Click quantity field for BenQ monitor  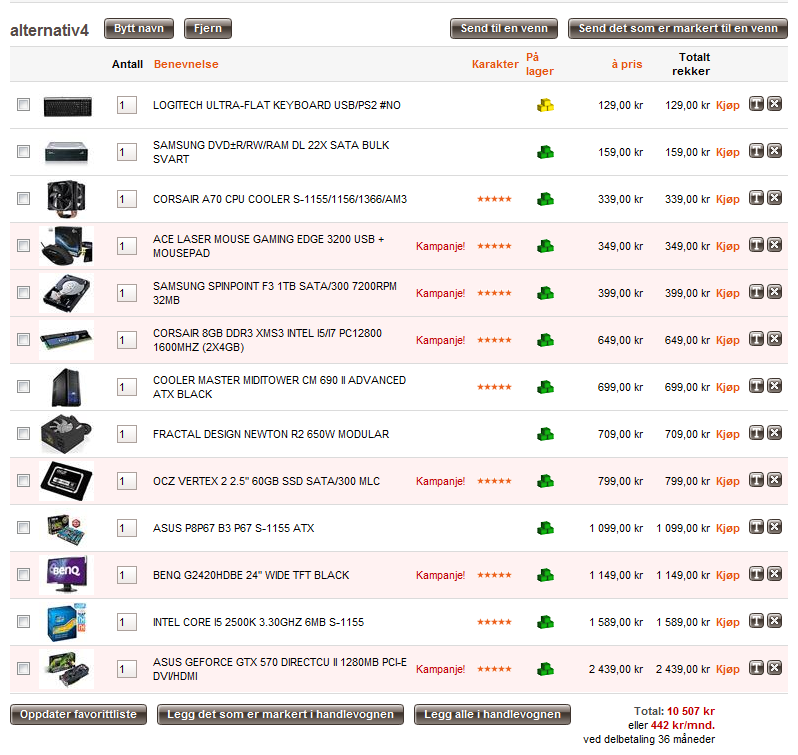(127, 575)
